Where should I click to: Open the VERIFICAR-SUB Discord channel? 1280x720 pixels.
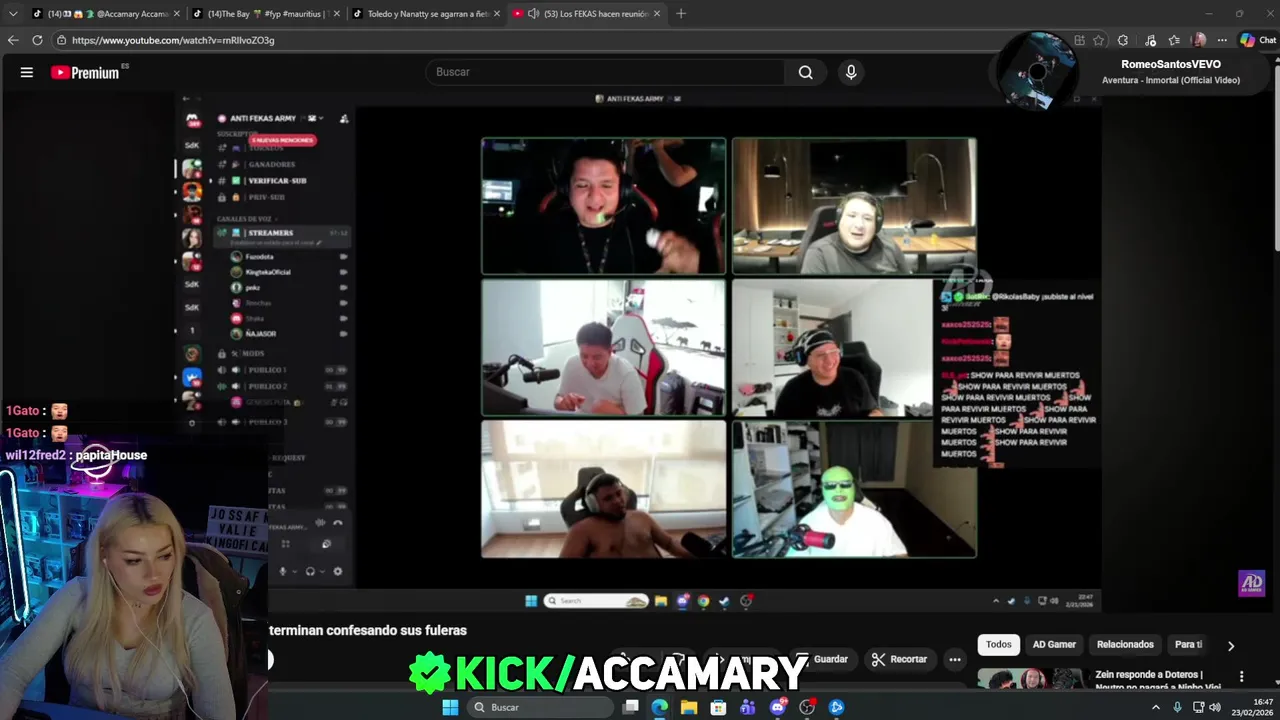click(276, 181)
